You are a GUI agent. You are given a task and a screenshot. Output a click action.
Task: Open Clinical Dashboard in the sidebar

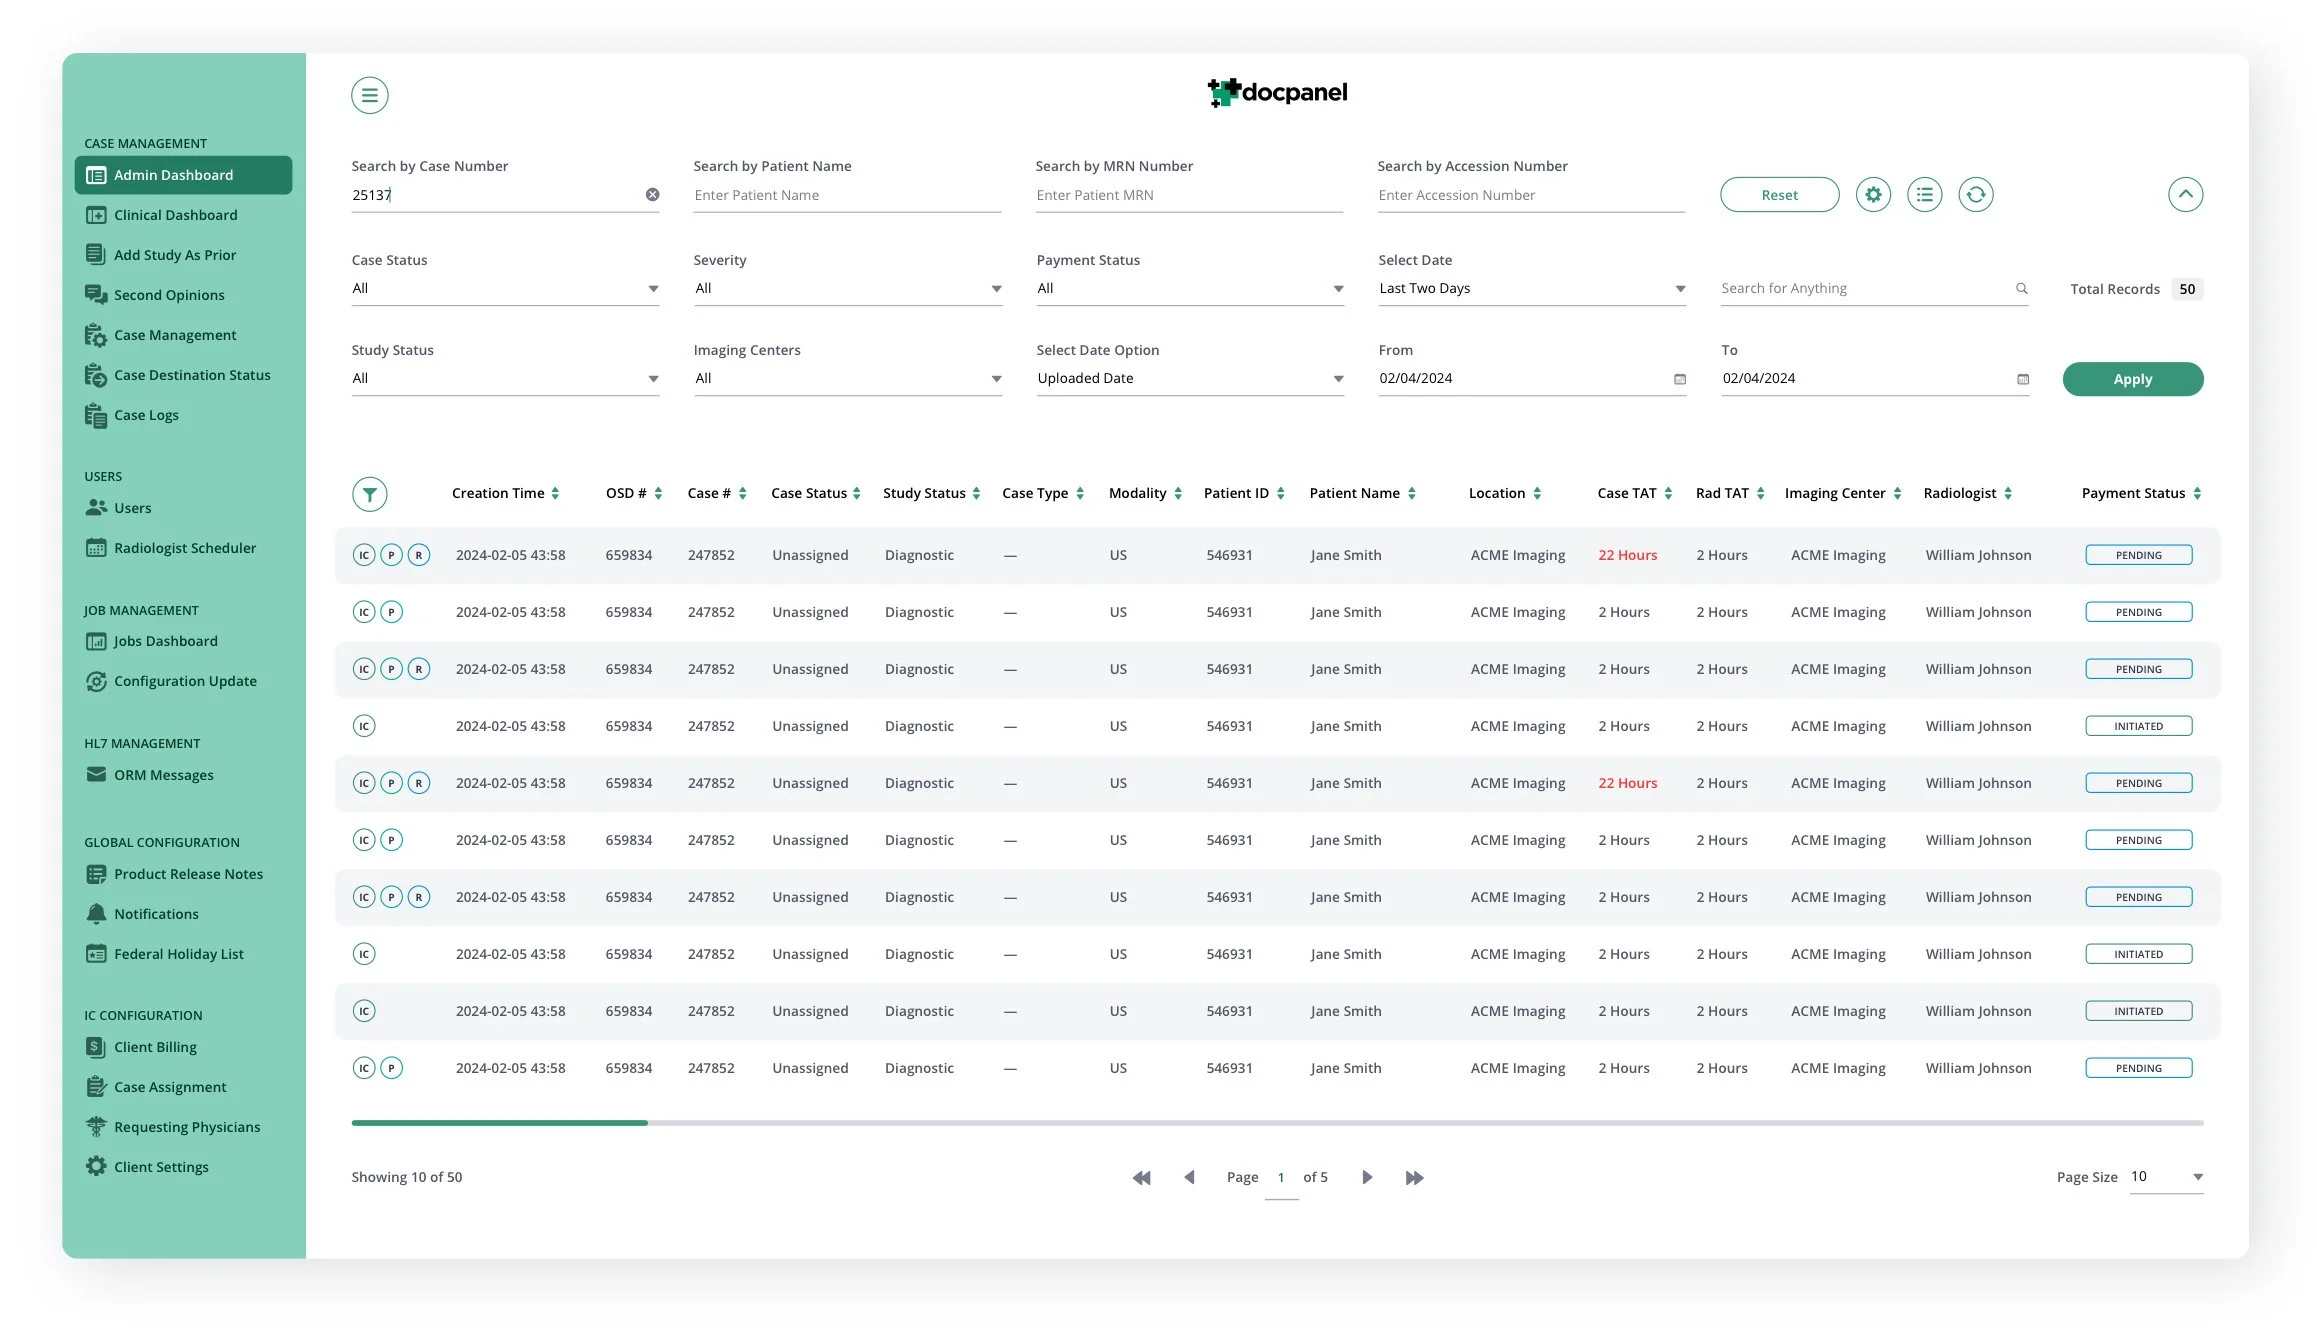(175, 215)
